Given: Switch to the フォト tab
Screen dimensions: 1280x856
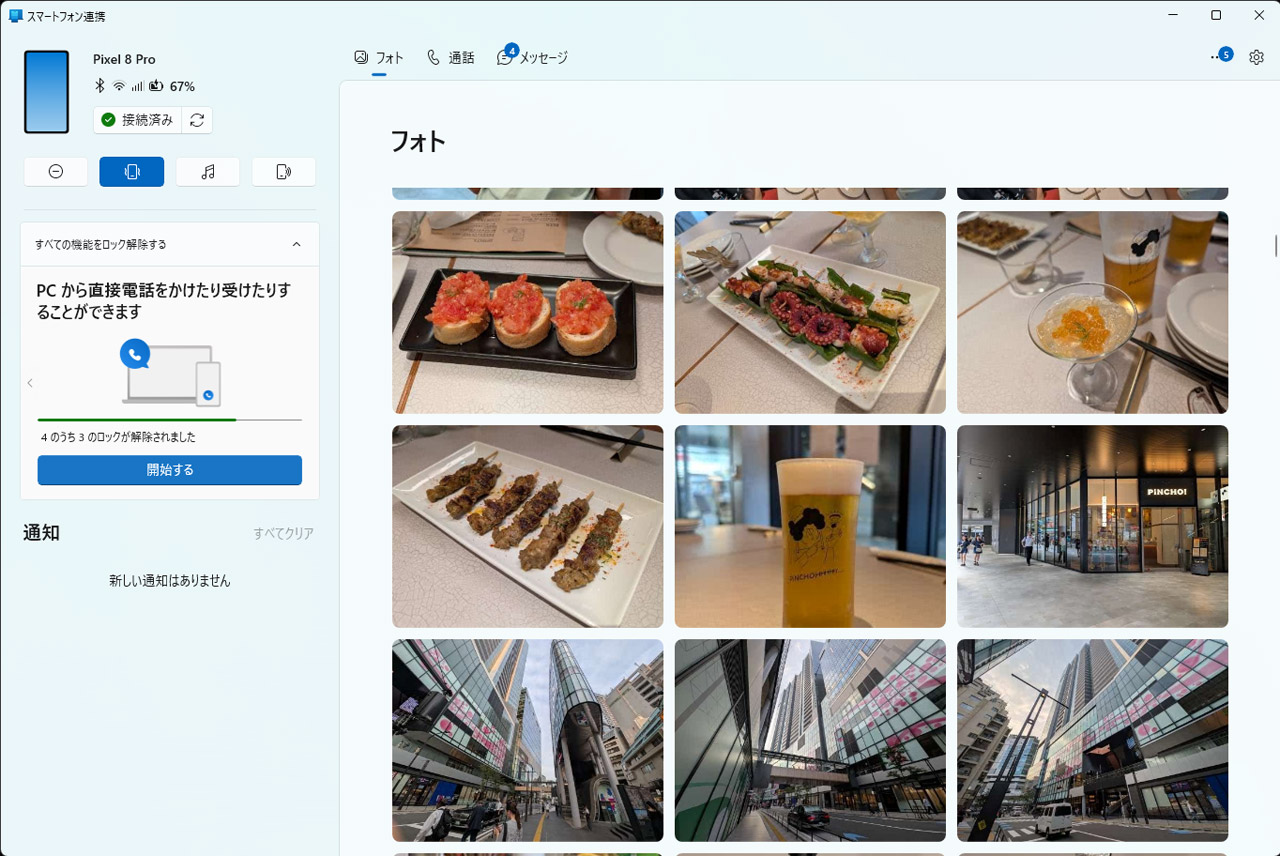Looking at the screenshot, I should [x=379, y=57].
